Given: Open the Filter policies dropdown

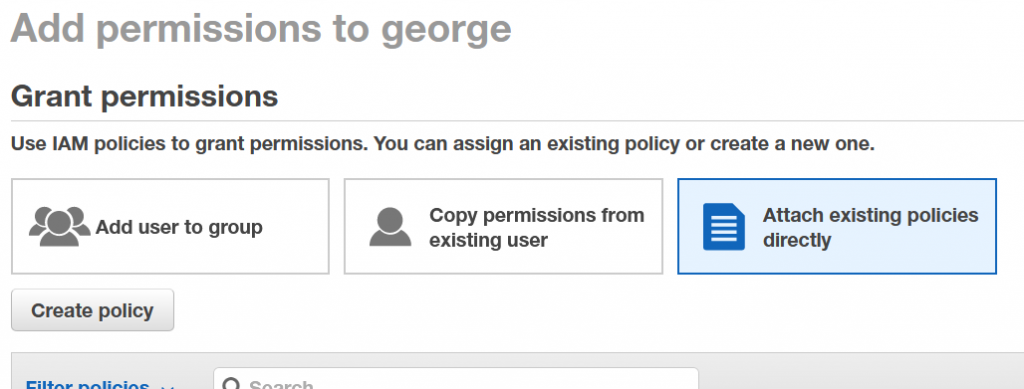Looking at the screenshot, I should pyautogui.click(x=99, y=384).
